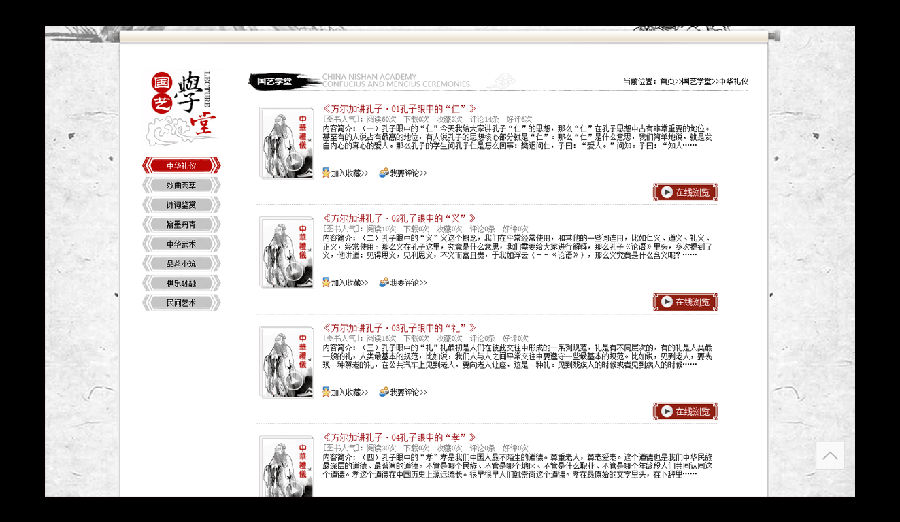Image resolution: width=900 pixels, height=522 pixels.
Task: Open lecture title 03 孔子眼中的"礼"
Action: coord(399,328)
